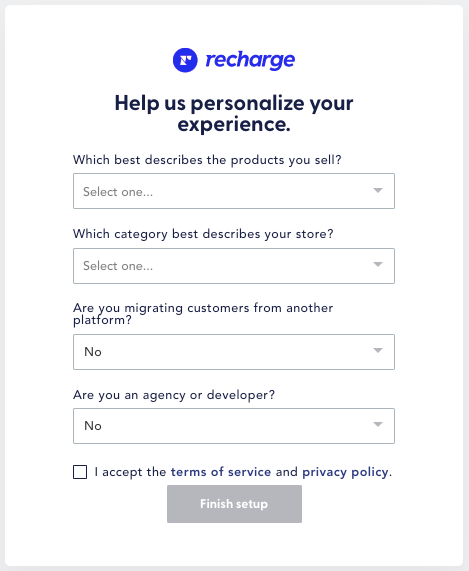
Task: Open the privacy policy link
Action: pos(345,472)
